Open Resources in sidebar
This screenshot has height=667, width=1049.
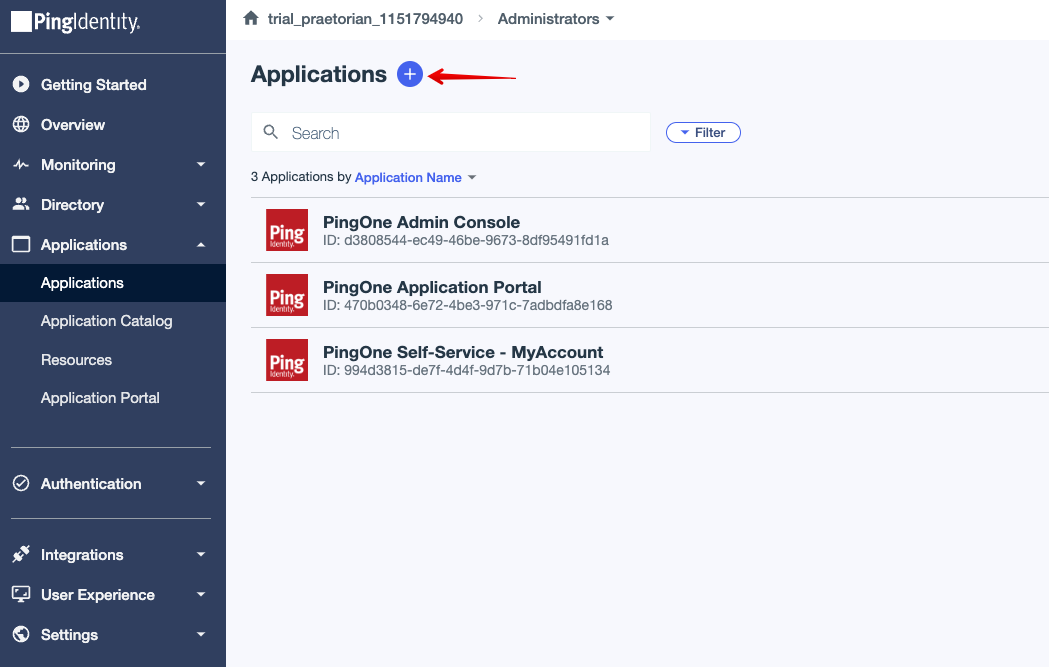pos(76,360)
